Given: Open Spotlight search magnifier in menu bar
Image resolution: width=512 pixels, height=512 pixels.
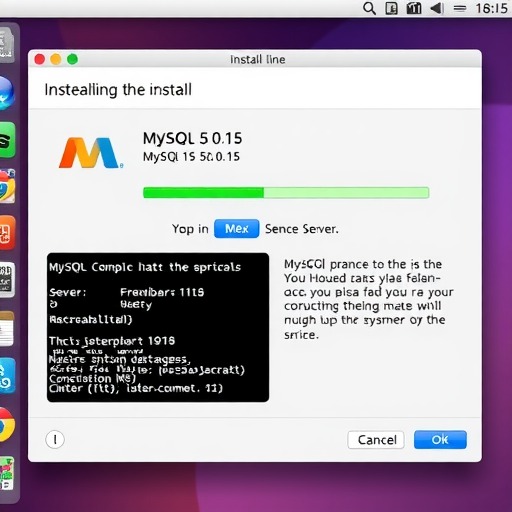Looking at the screenshot, I should (369, 8).
